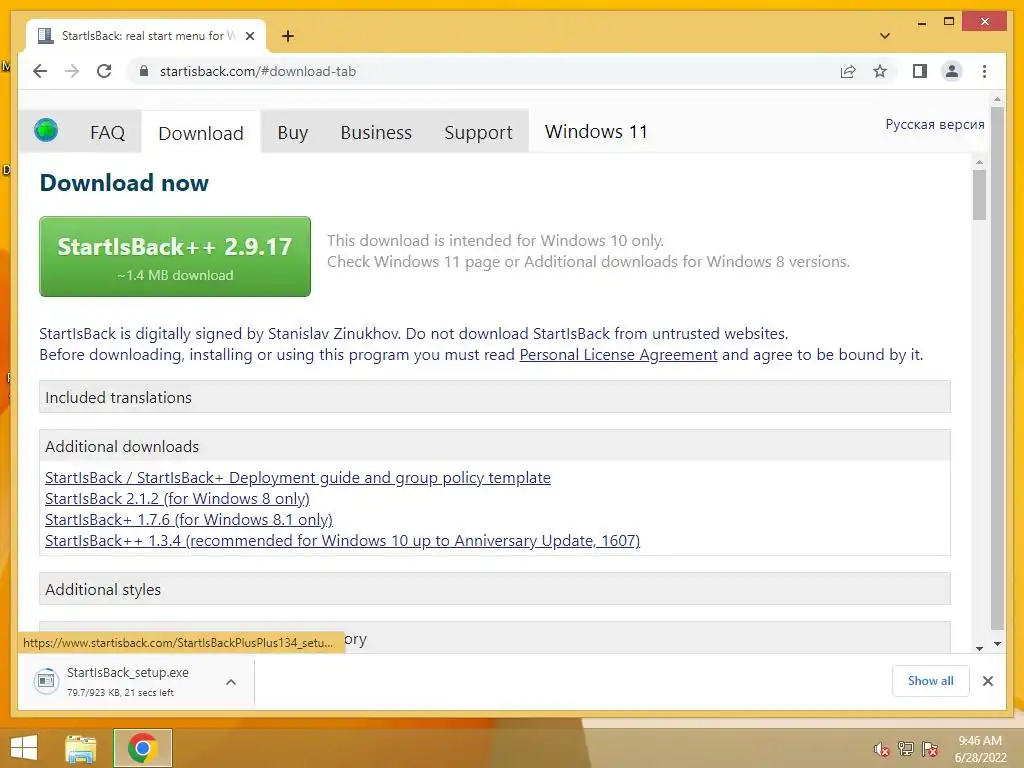This screenshot has height=768, width=1024.
Task: Show all downloads
Action: click(x=931, y=681)
